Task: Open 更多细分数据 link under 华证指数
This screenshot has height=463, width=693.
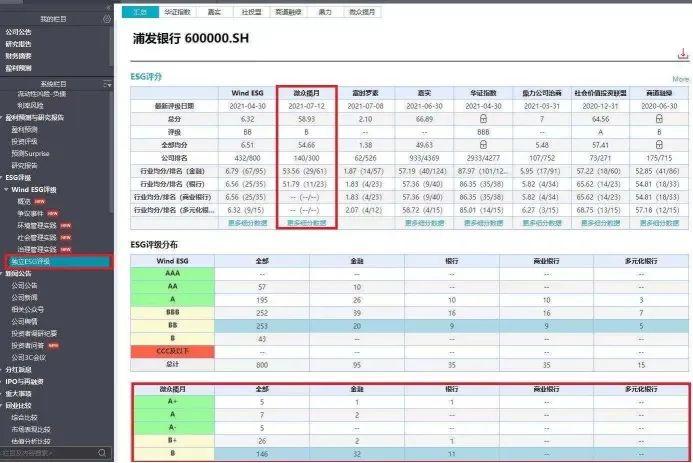Action: tap(483, 223)
